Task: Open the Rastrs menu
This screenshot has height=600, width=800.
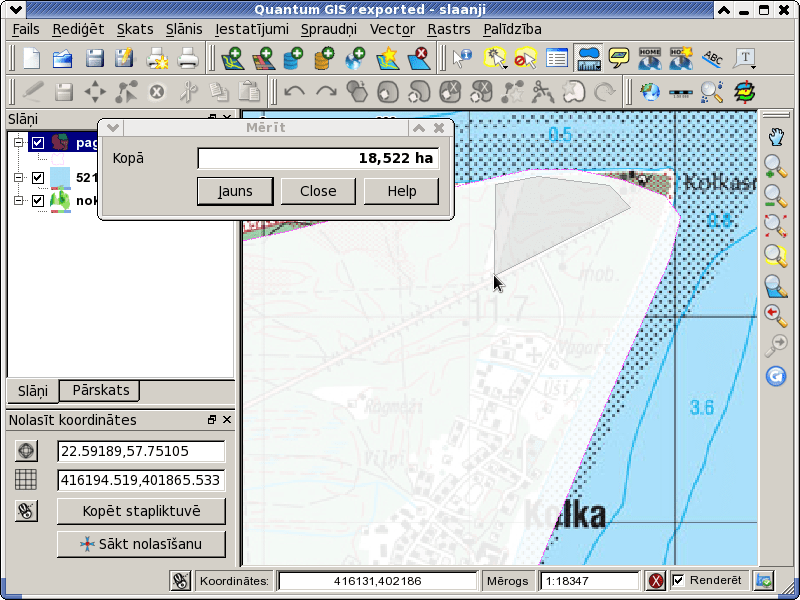Action: (448, 30)
